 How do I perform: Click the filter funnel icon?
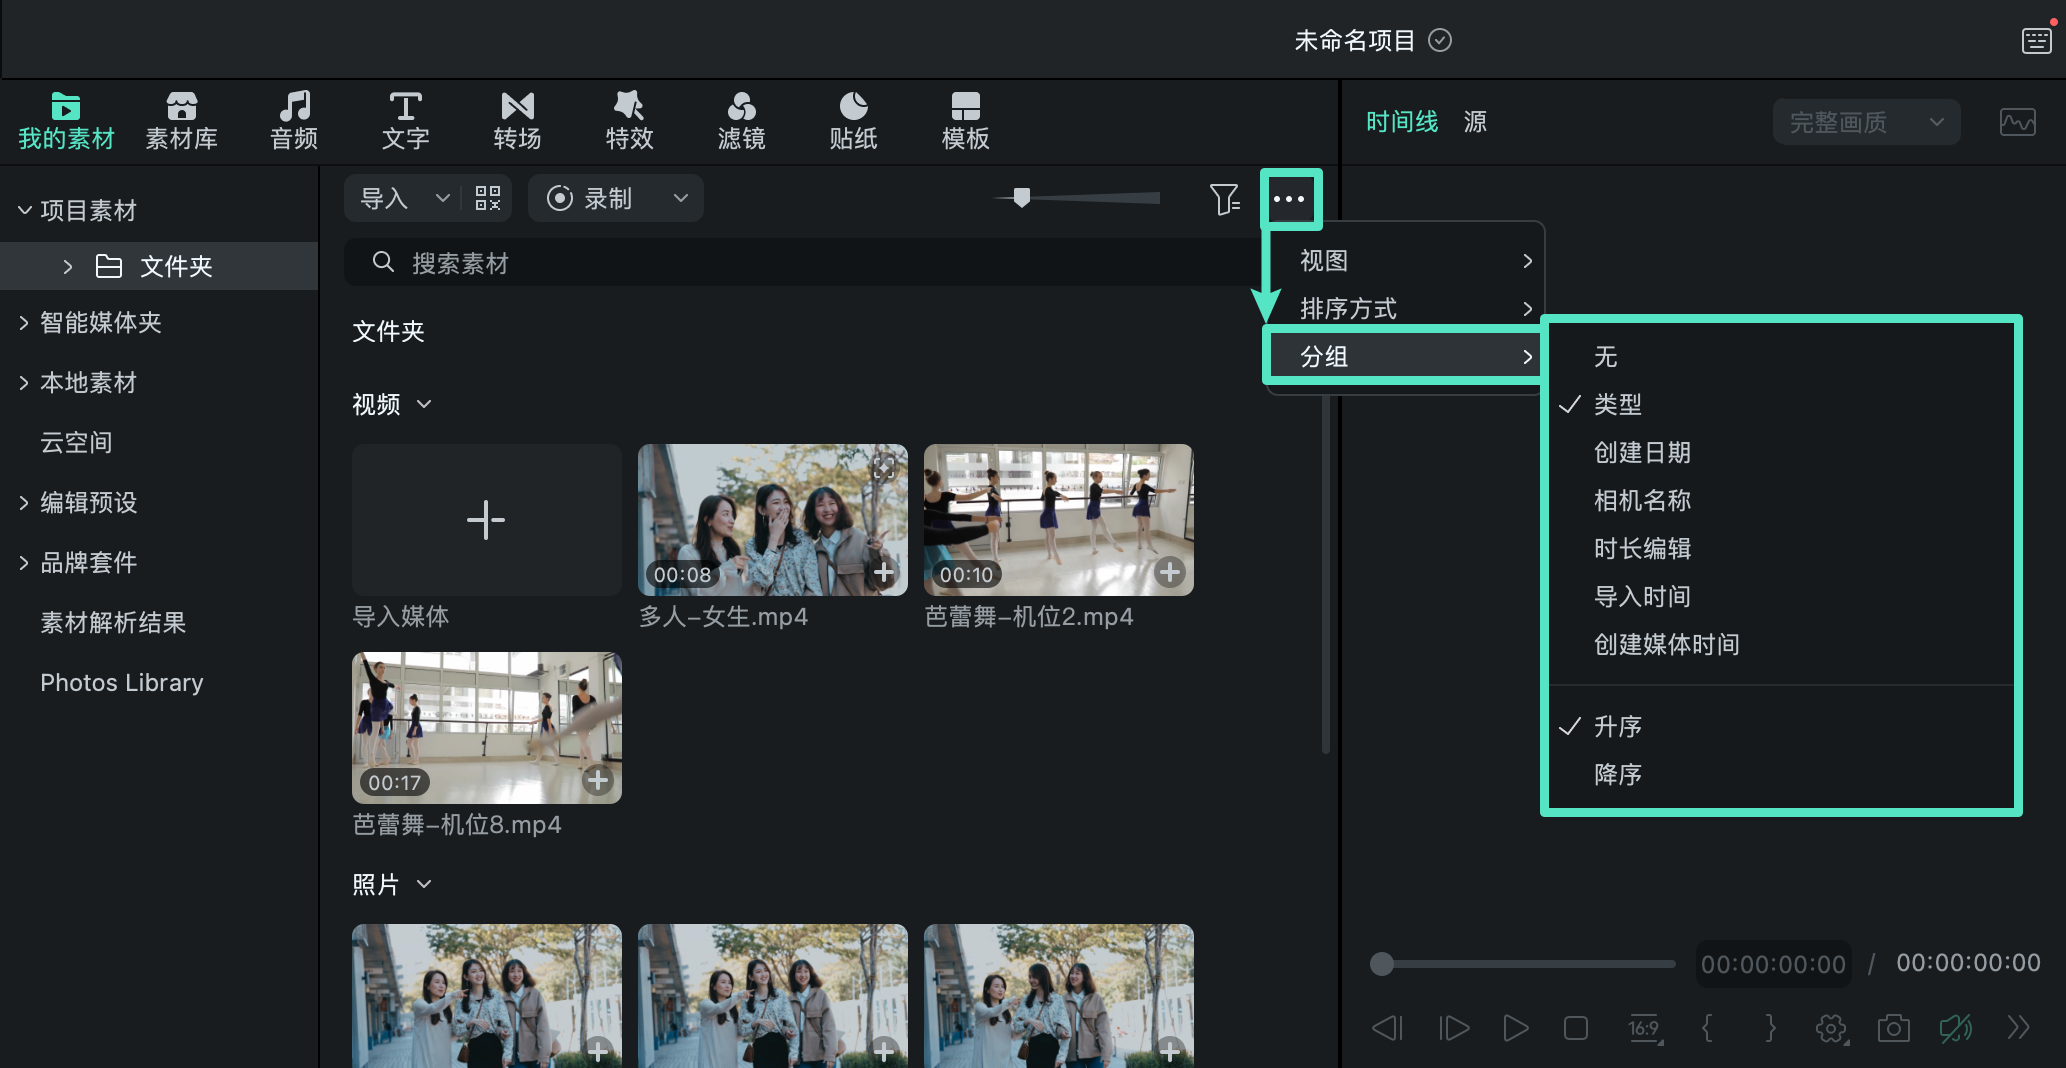click(x=1224, y=199)
